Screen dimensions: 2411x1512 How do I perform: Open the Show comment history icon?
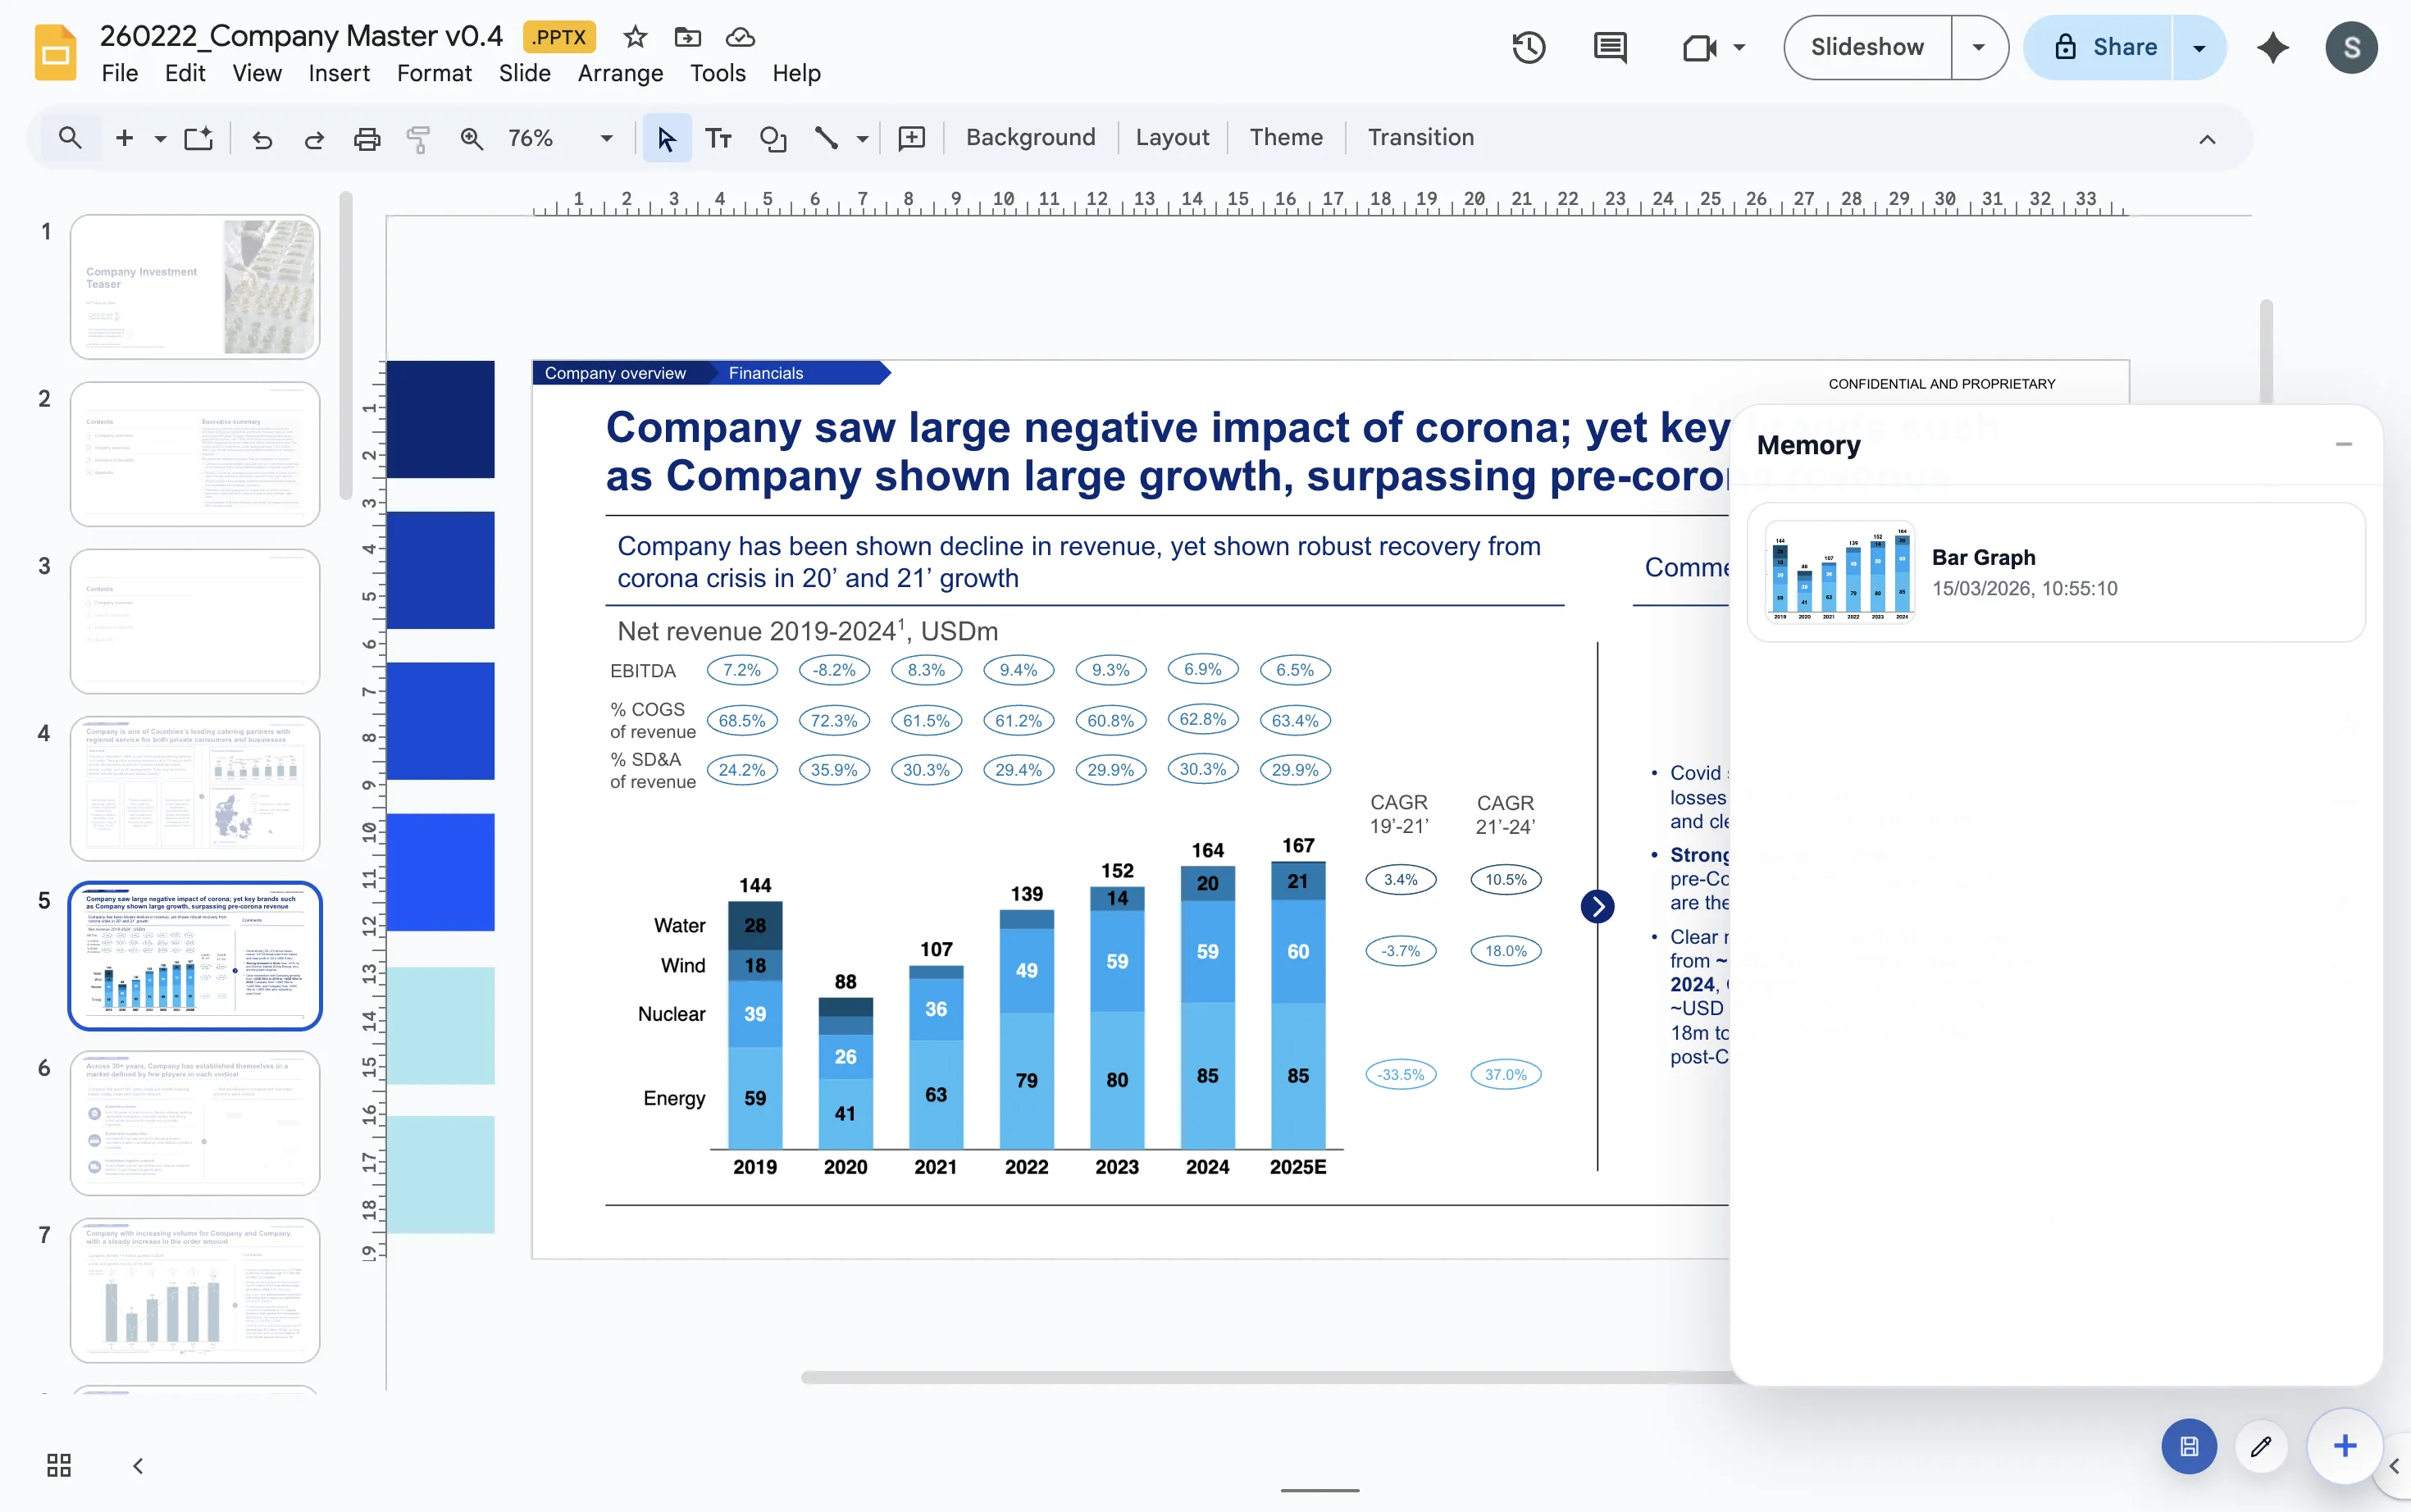pyautogui.click(x=1608, y=46)
